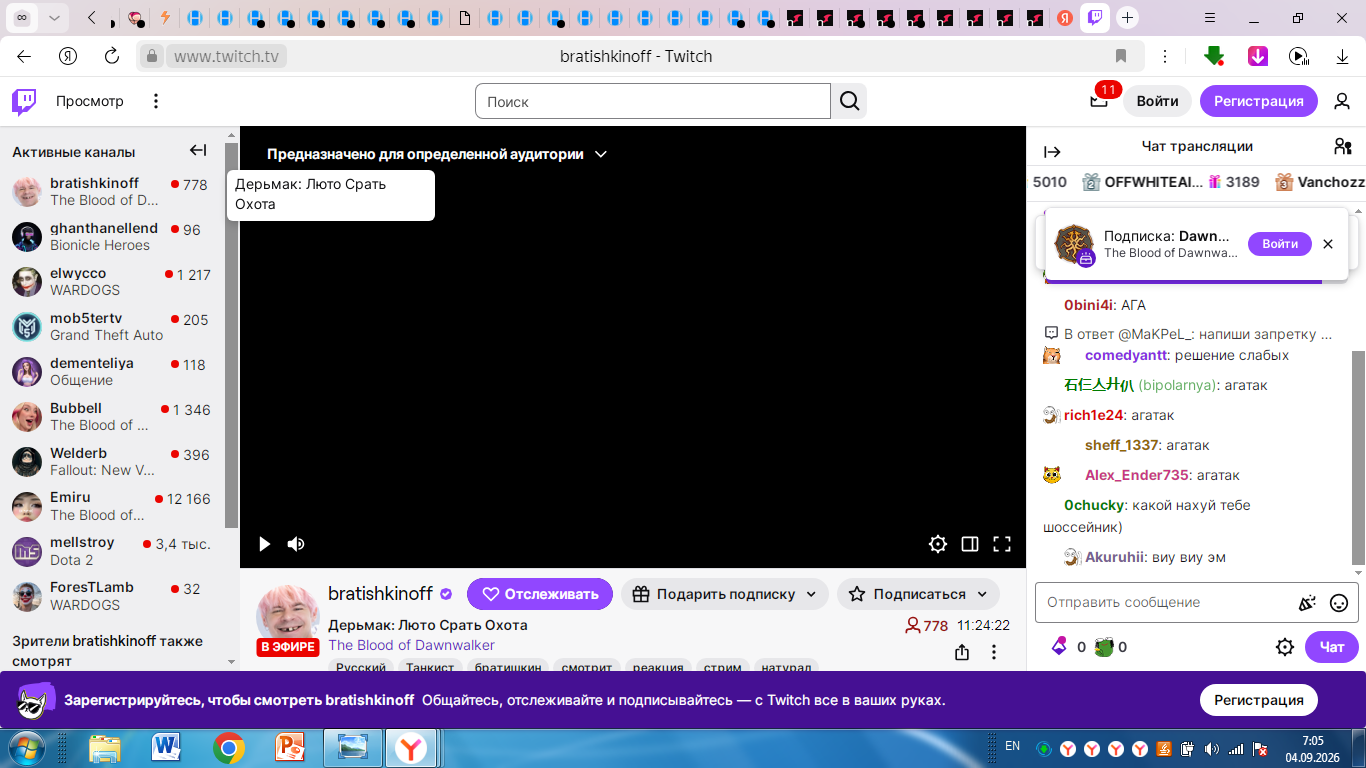Open emote picker in chat input

point(1339,603)
